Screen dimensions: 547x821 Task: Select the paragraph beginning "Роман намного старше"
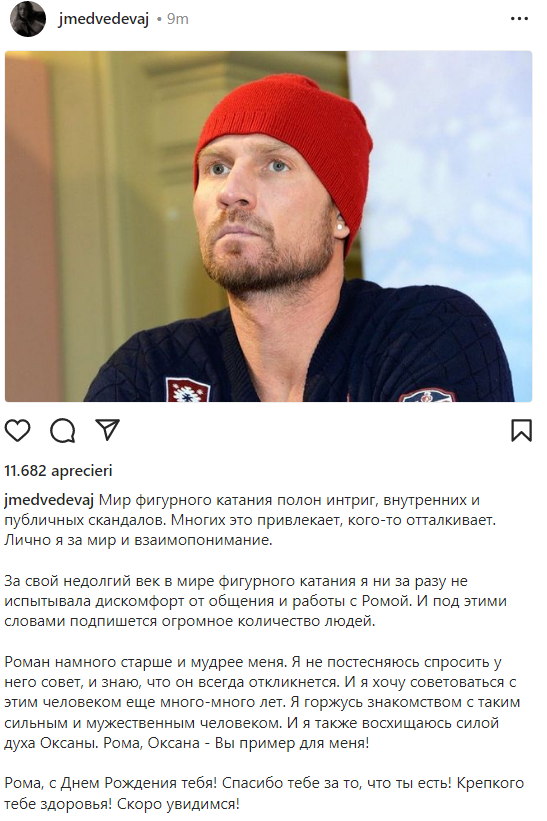[x=262, y=703]
